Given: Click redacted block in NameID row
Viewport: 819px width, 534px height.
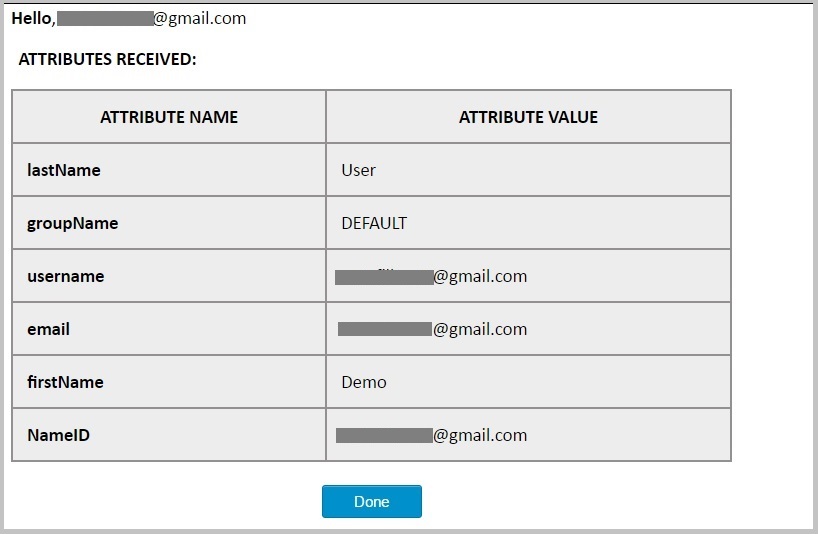Looking at the screenshot, I should click(x=384, y=436).
